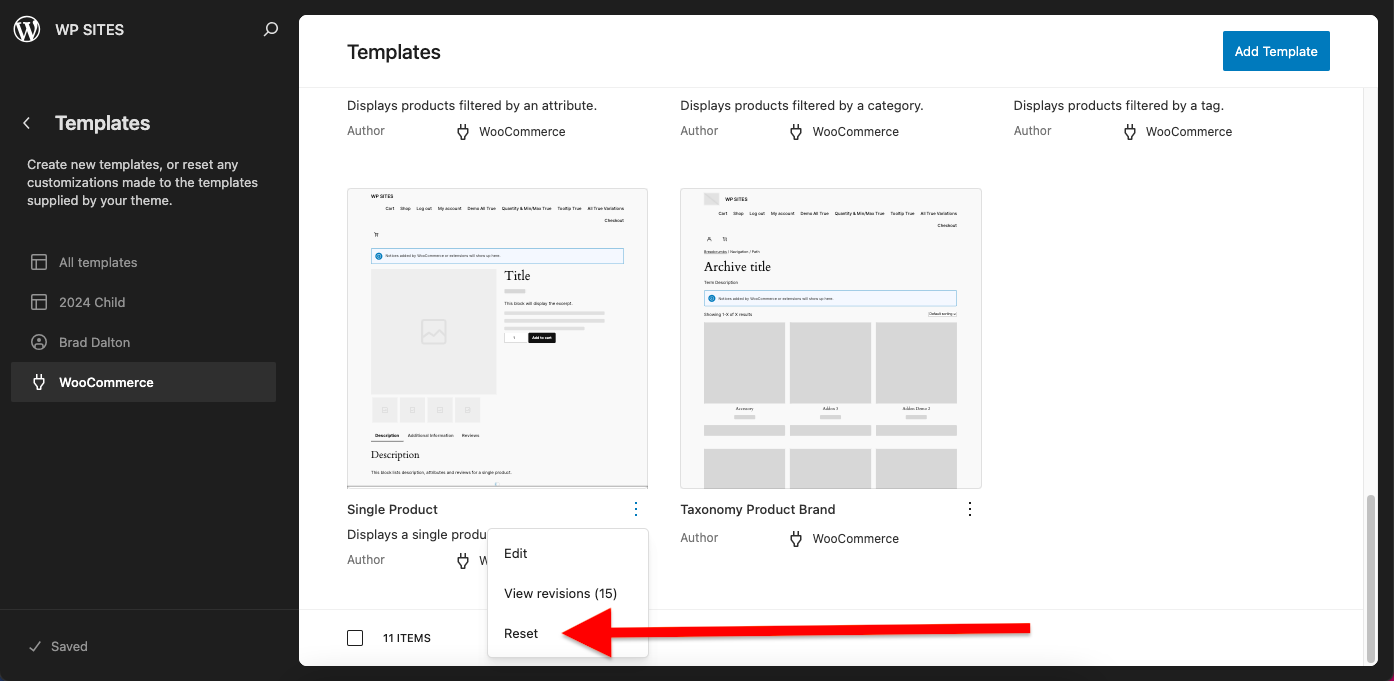Image resolution: width=1394 pixels, height=681 pixels.
Task: Select View revisions (15) menu item
Action: (560, 593)
